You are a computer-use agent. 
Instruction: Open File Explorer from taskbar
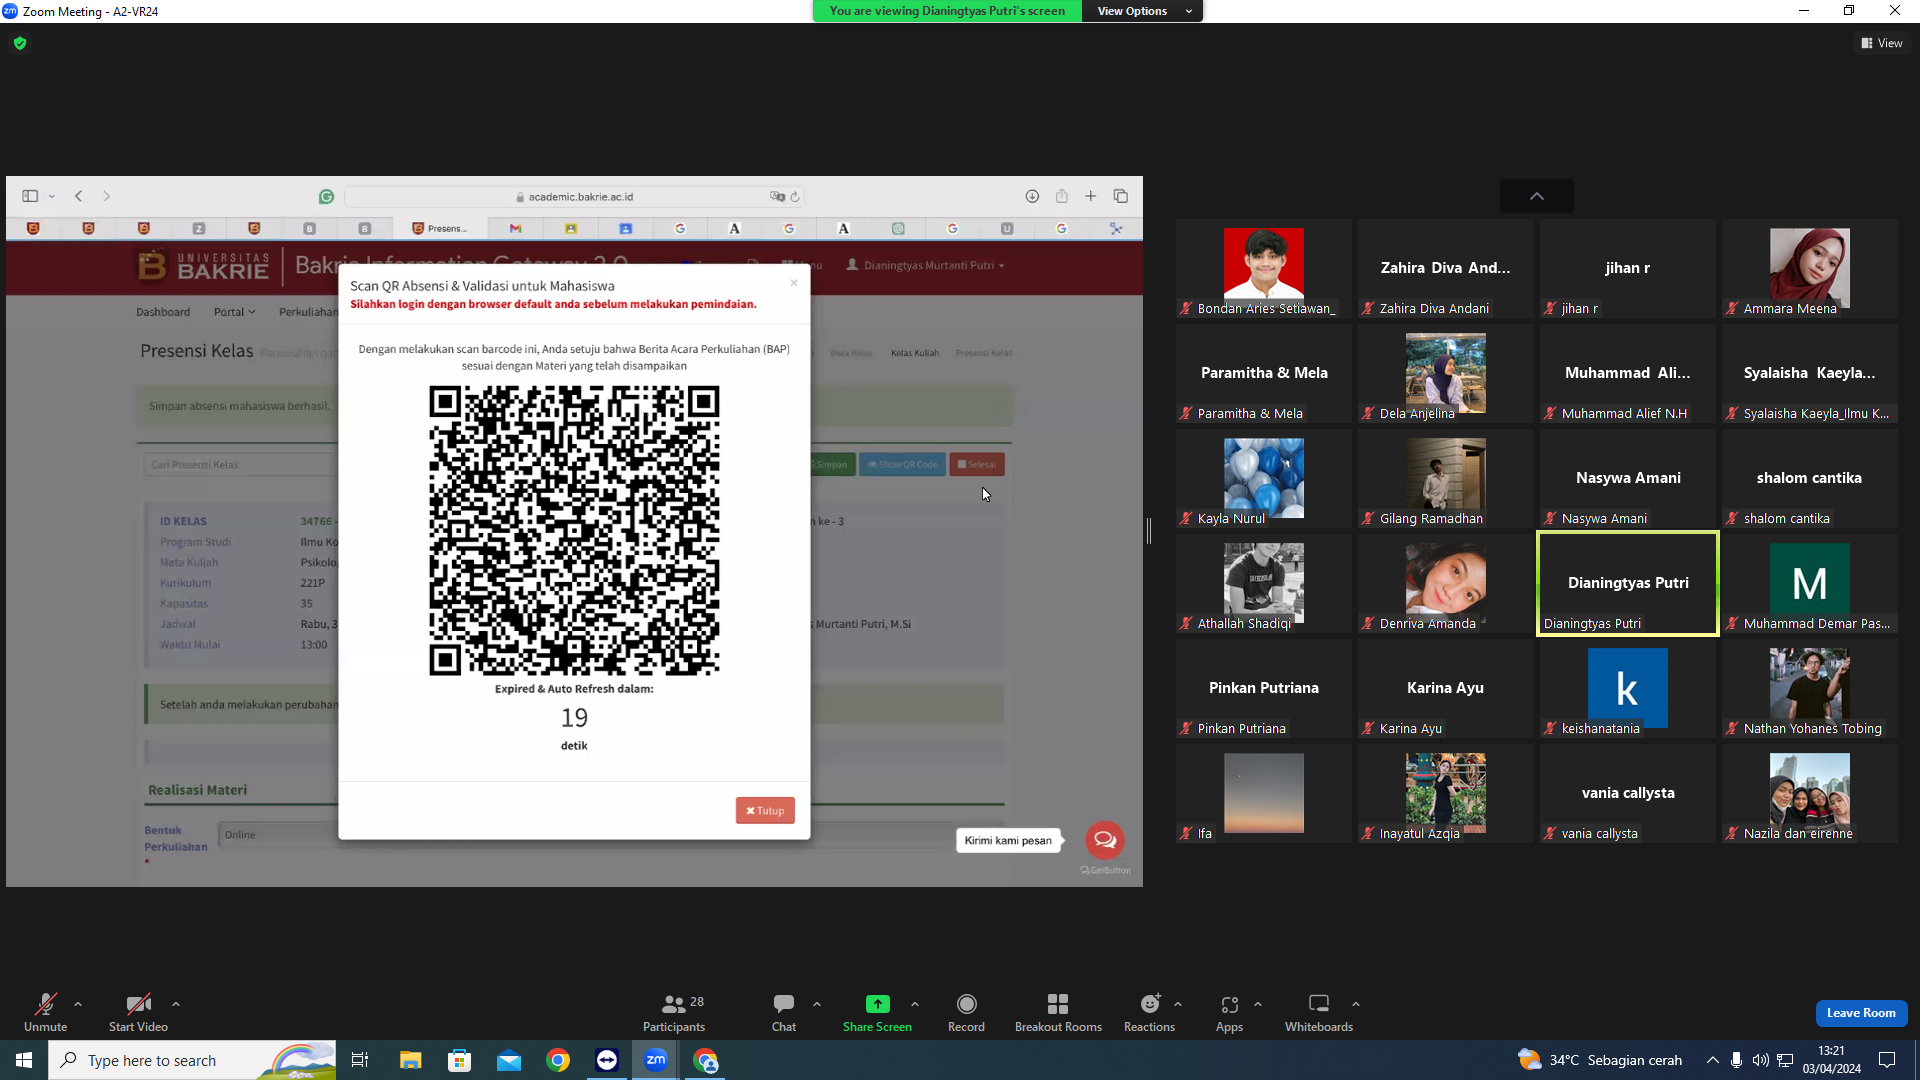pyautogui.click(x=410, y=1060)
